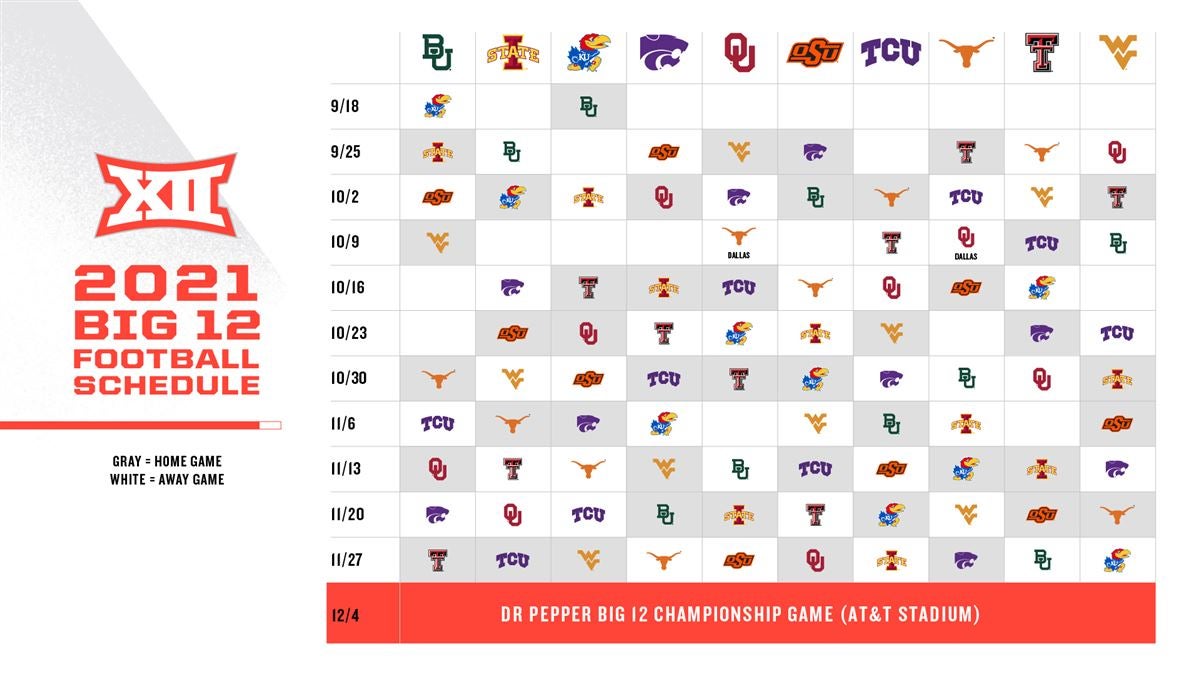Click the Kansas State Wildcat header logo
The width and height of the screenshot is (1200, 675).
[664, 52]
